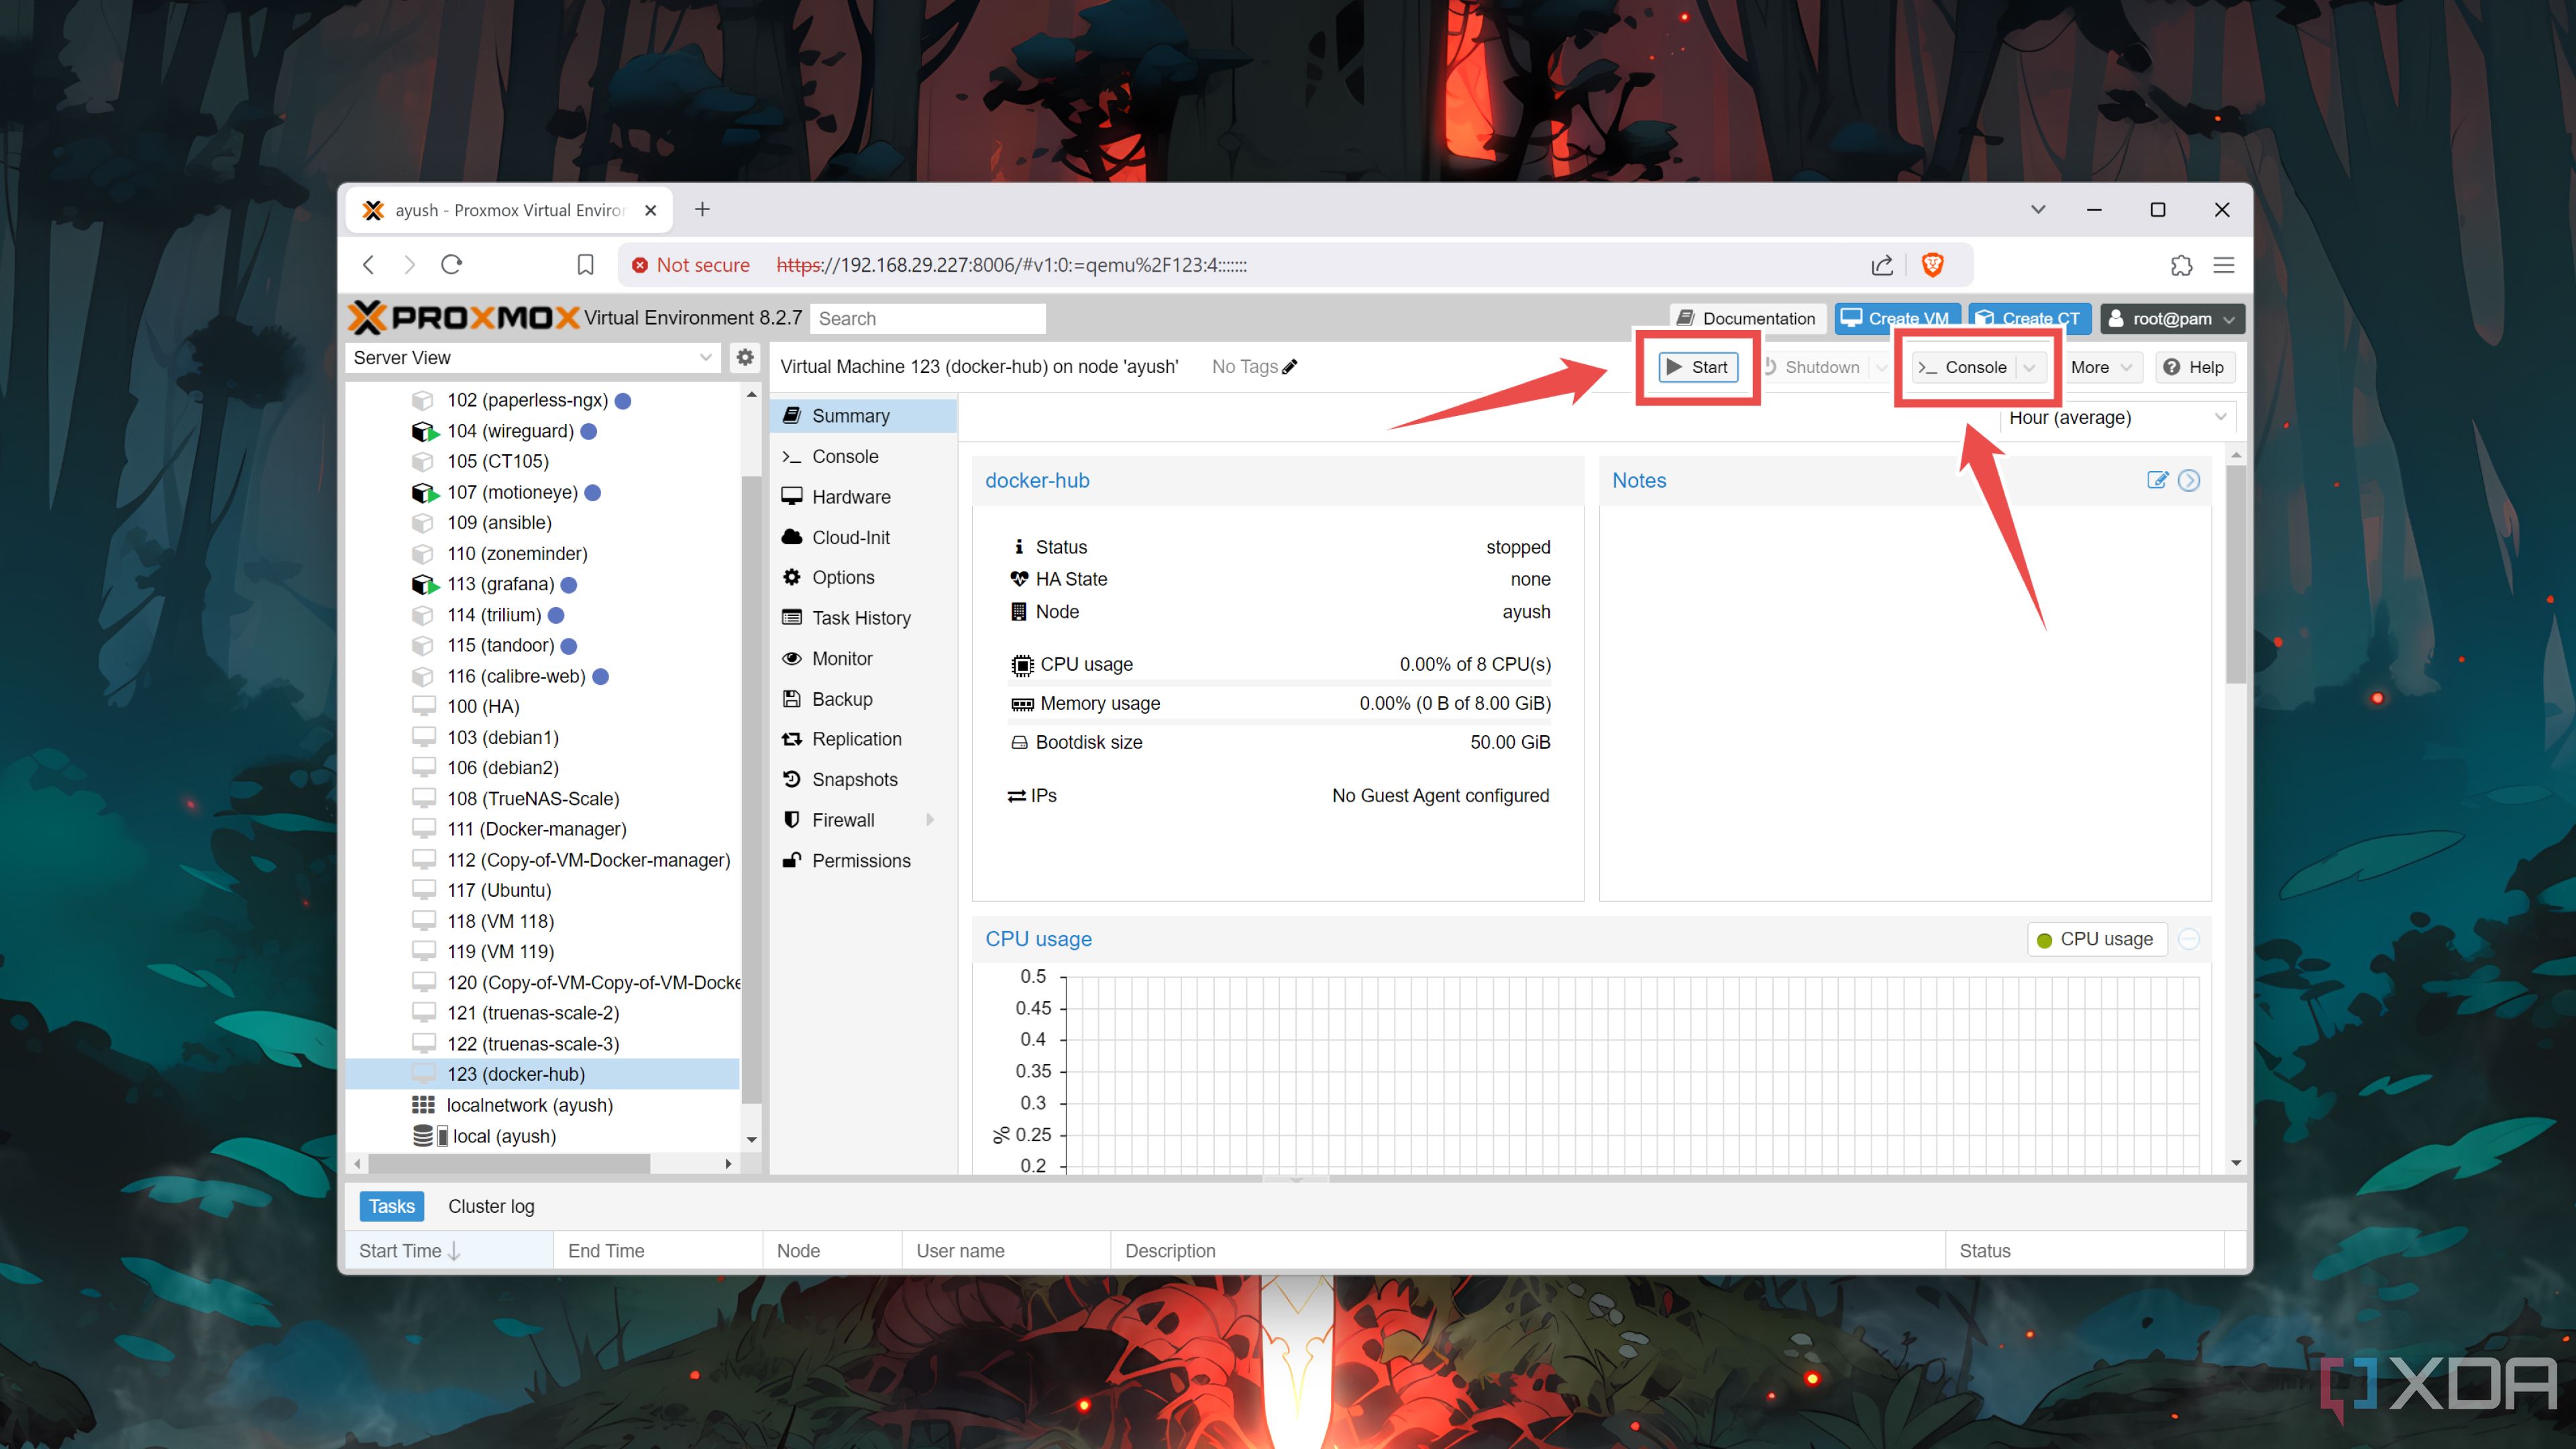Open the Hardware section
This screenshot has width=2576, height=1449.
[863, 497]
